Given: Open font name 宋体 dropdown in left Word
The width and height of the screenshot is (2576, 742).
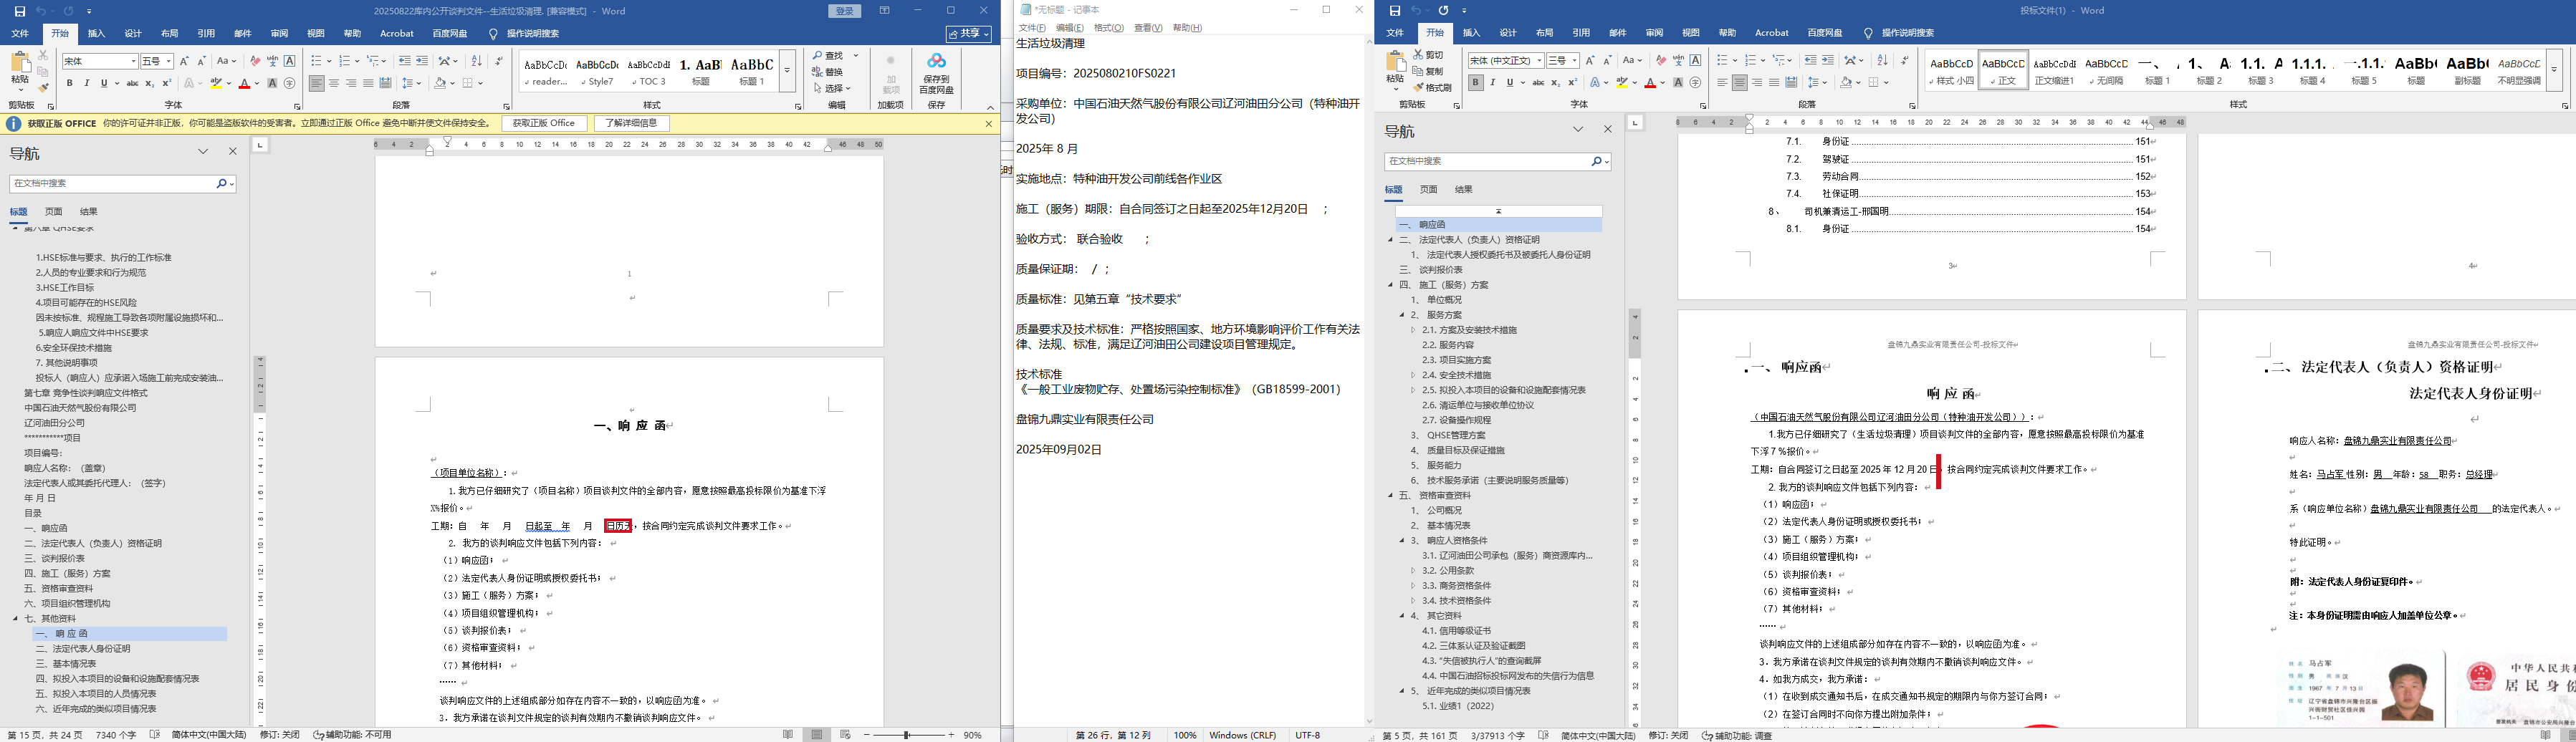Looking at the screenshot, I should pos(133,62).
